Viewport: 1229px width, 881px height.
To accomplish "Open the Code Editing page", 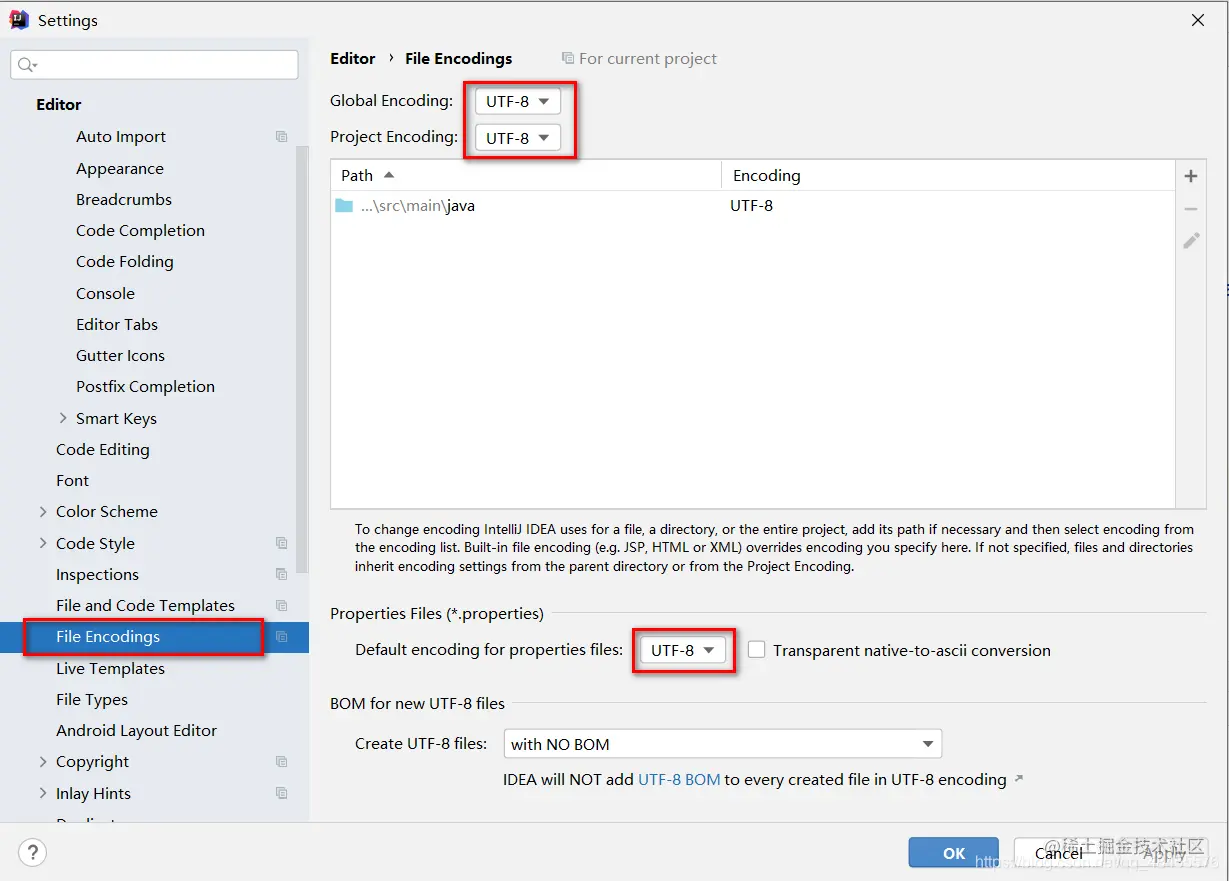I will click(103, 449).
